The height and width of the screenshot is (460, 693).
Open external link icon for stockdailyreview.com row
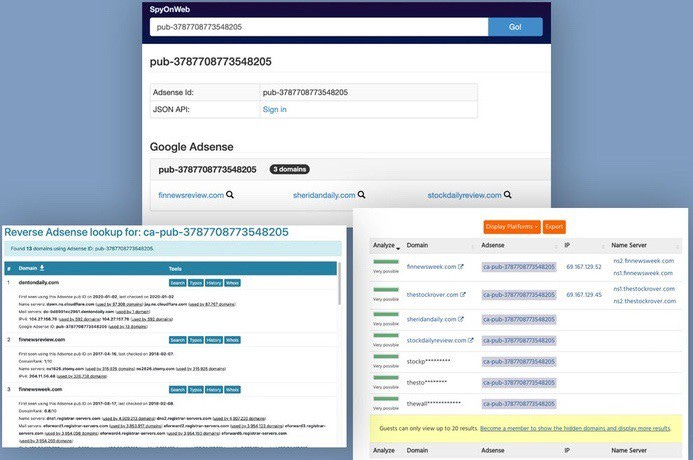coord(470,340)
